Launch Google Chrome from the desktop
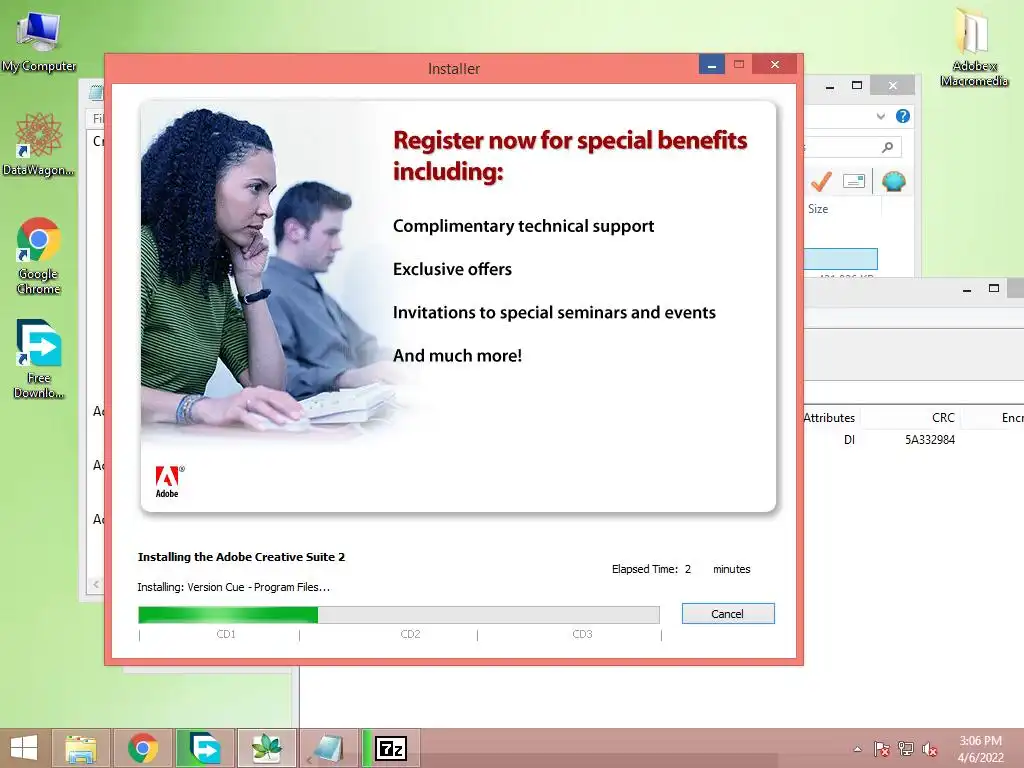 [x=39, y=256]
